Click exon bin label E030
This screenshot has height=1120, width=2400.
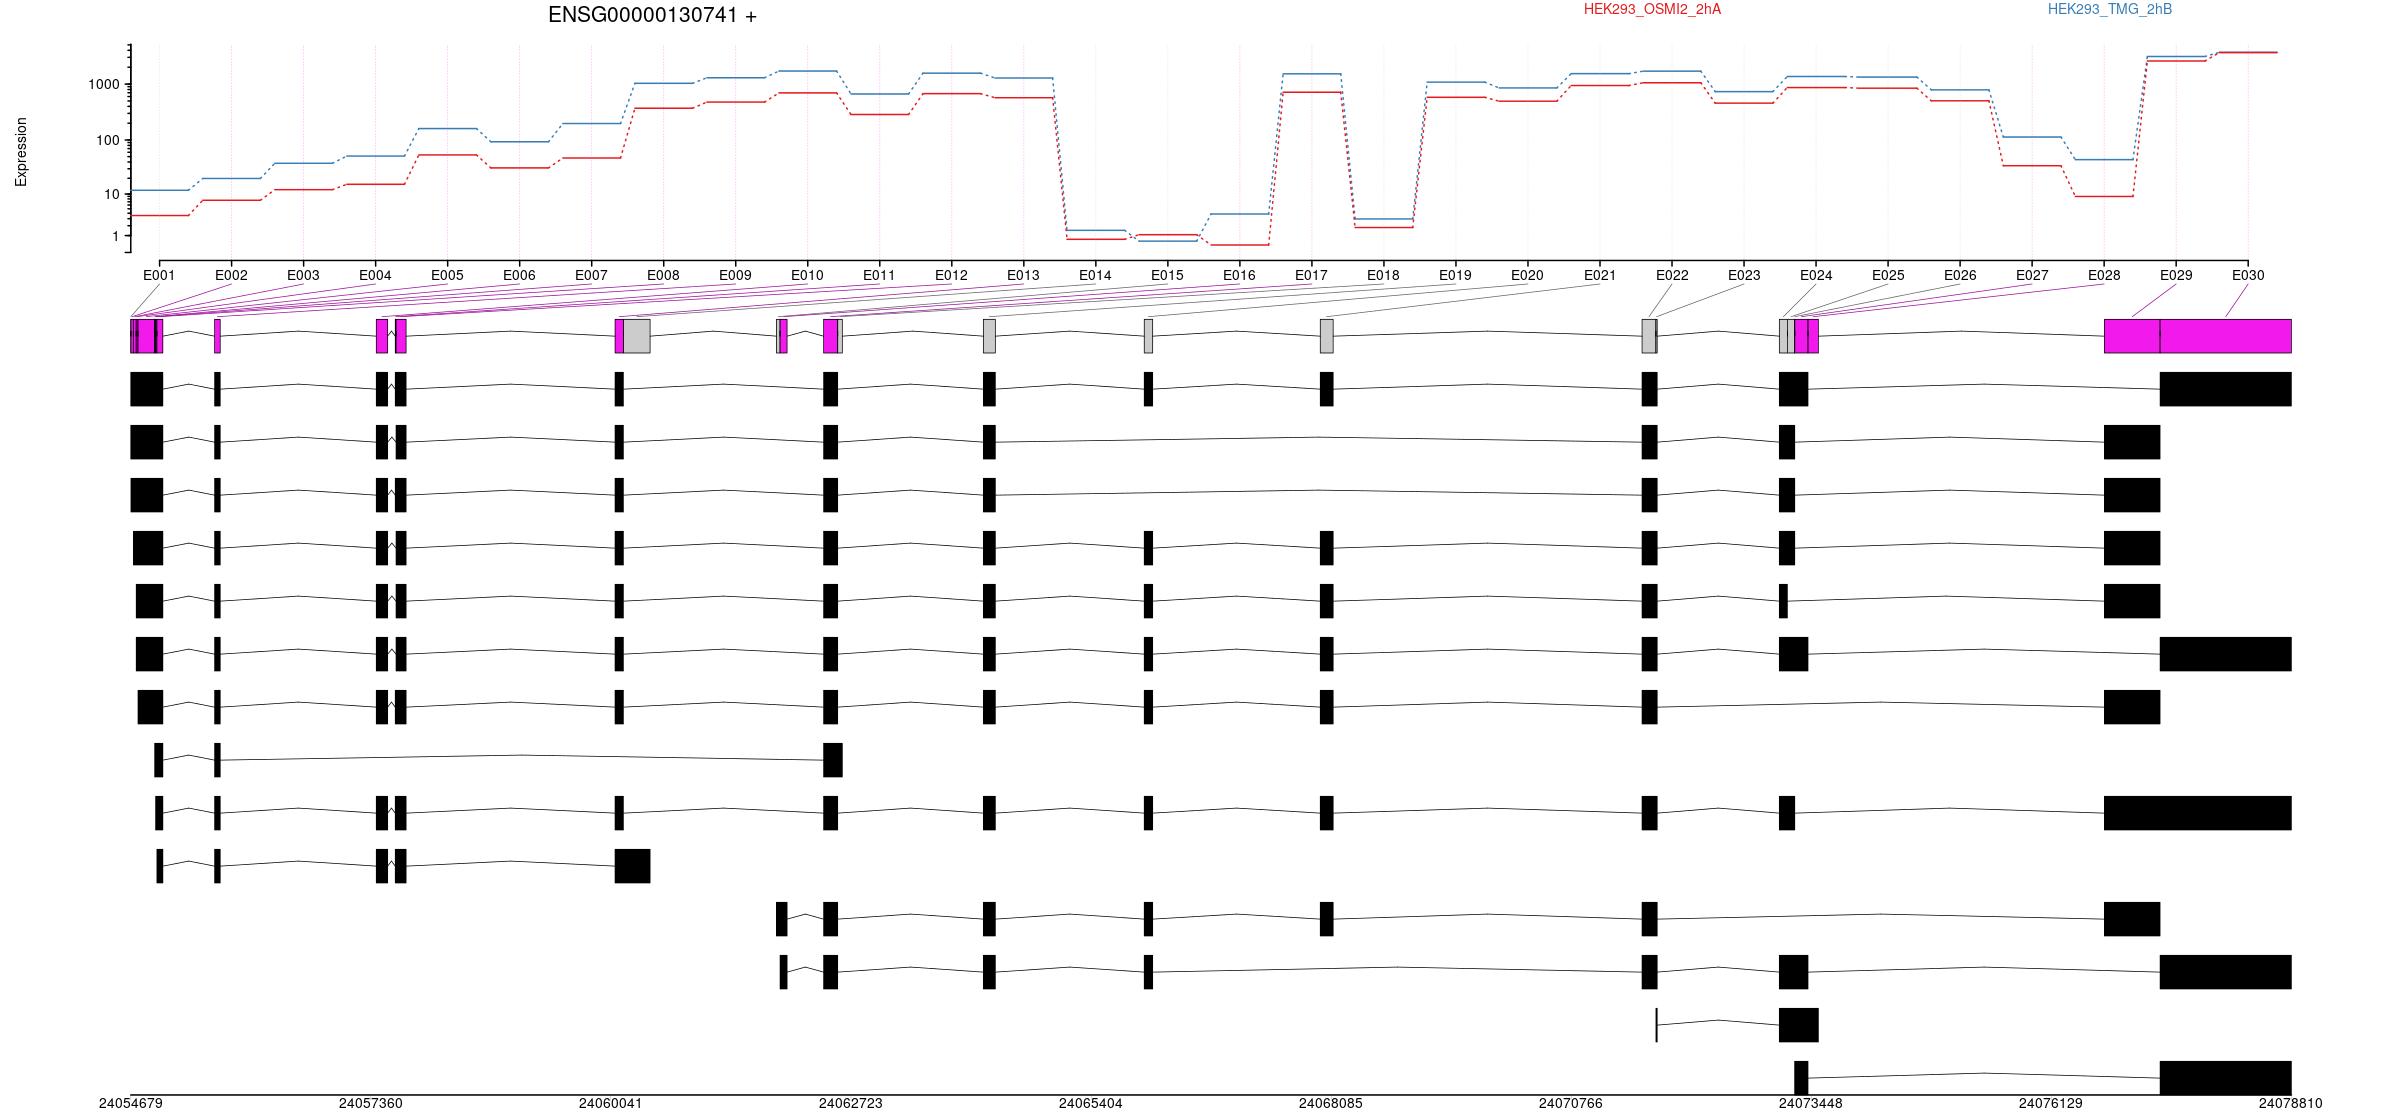pyautogui.click(x=2248, y=275)
